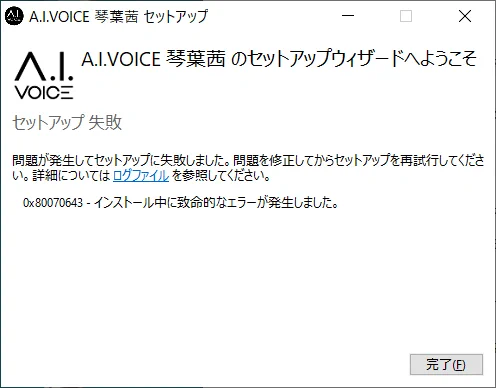Viewport: 496px width, 388px height.
Task: Close the A.I.VOICE setup window
Action: point(465,16)
